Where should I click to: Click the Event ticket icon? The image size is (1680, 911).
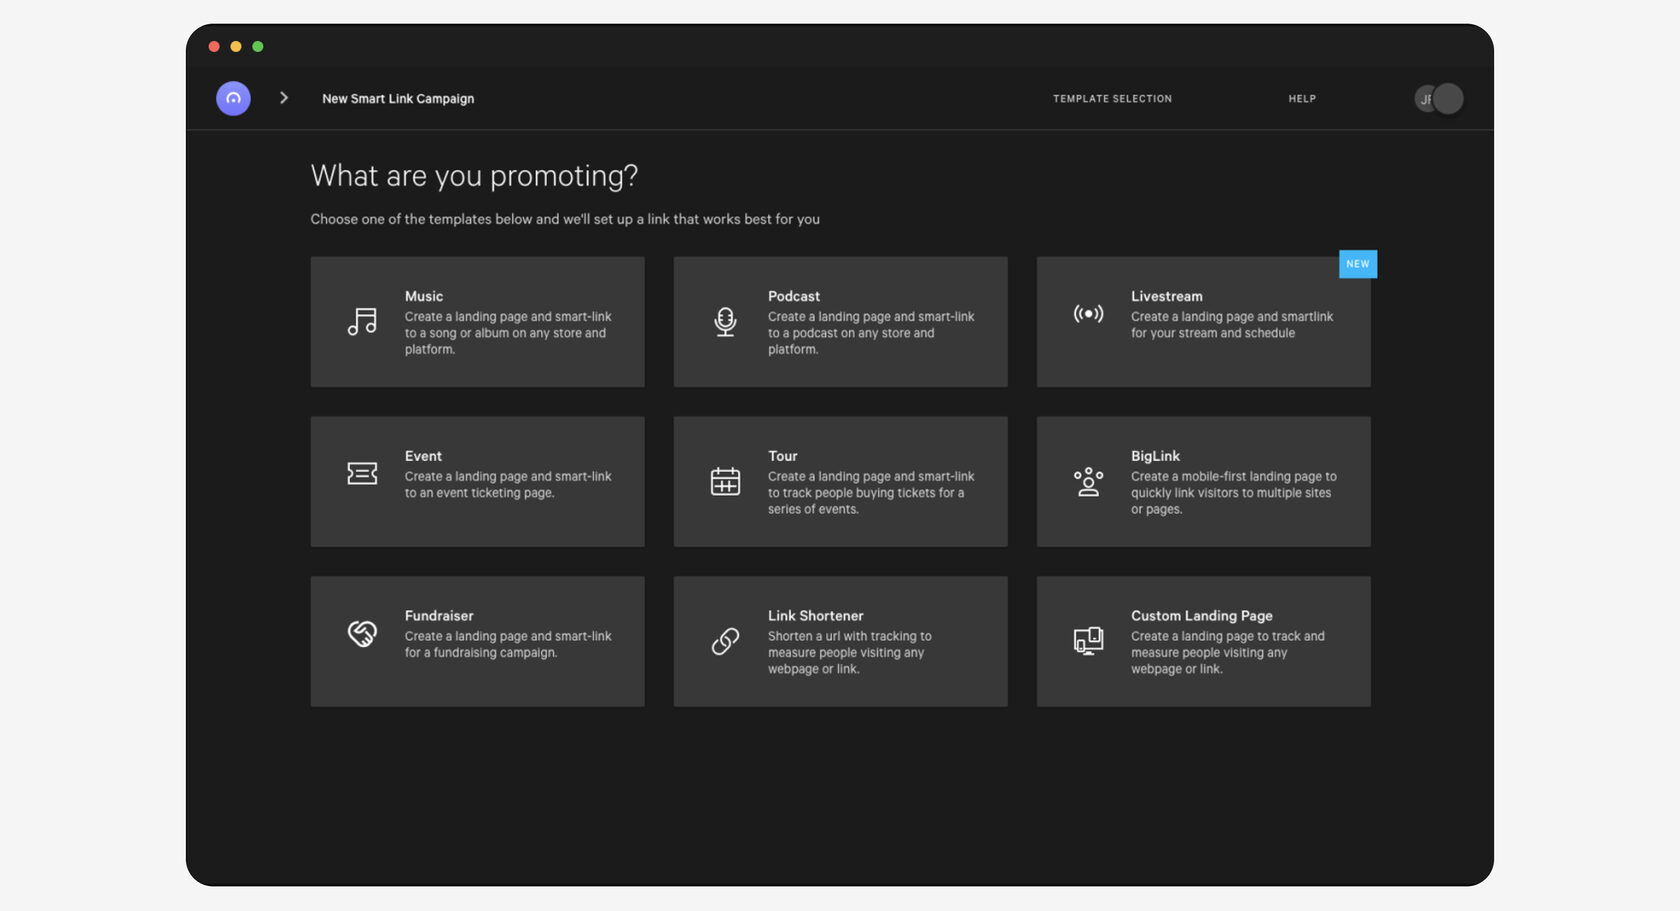click(x=362, y=473)
